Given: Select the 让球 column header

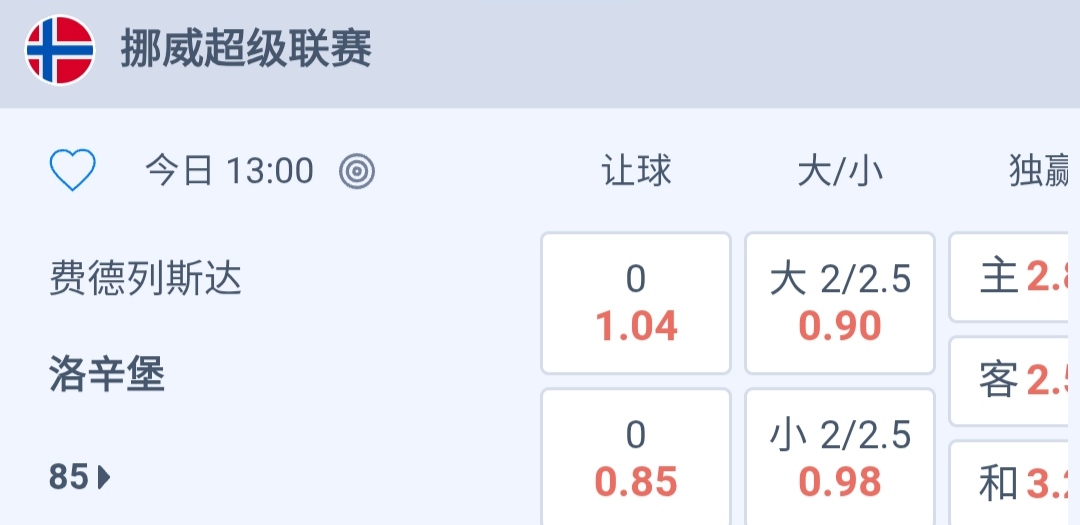Looking at the screenshot, I should pyautogui.click(x=636, y=172).
